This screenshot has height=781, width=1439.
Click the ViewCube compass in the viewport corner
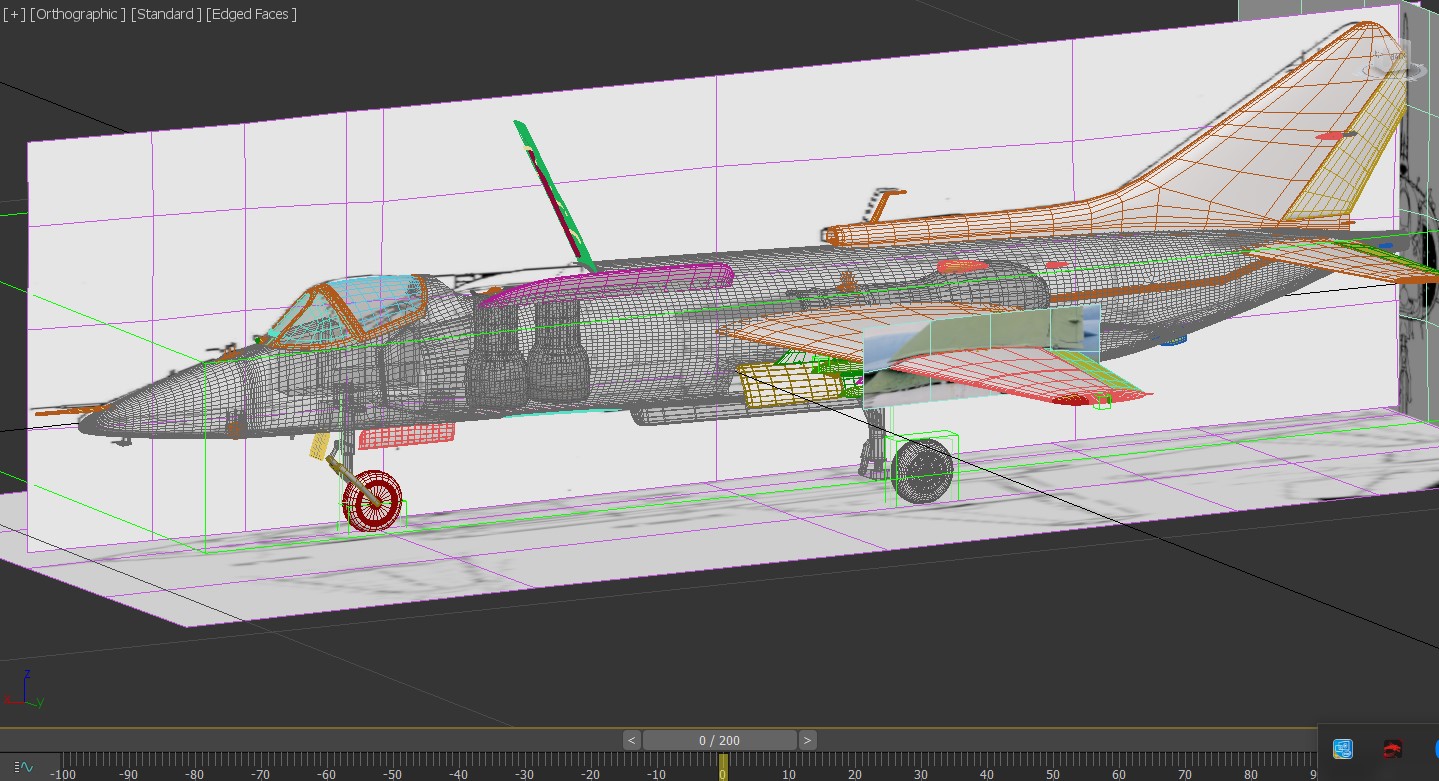coord(1396,69)
